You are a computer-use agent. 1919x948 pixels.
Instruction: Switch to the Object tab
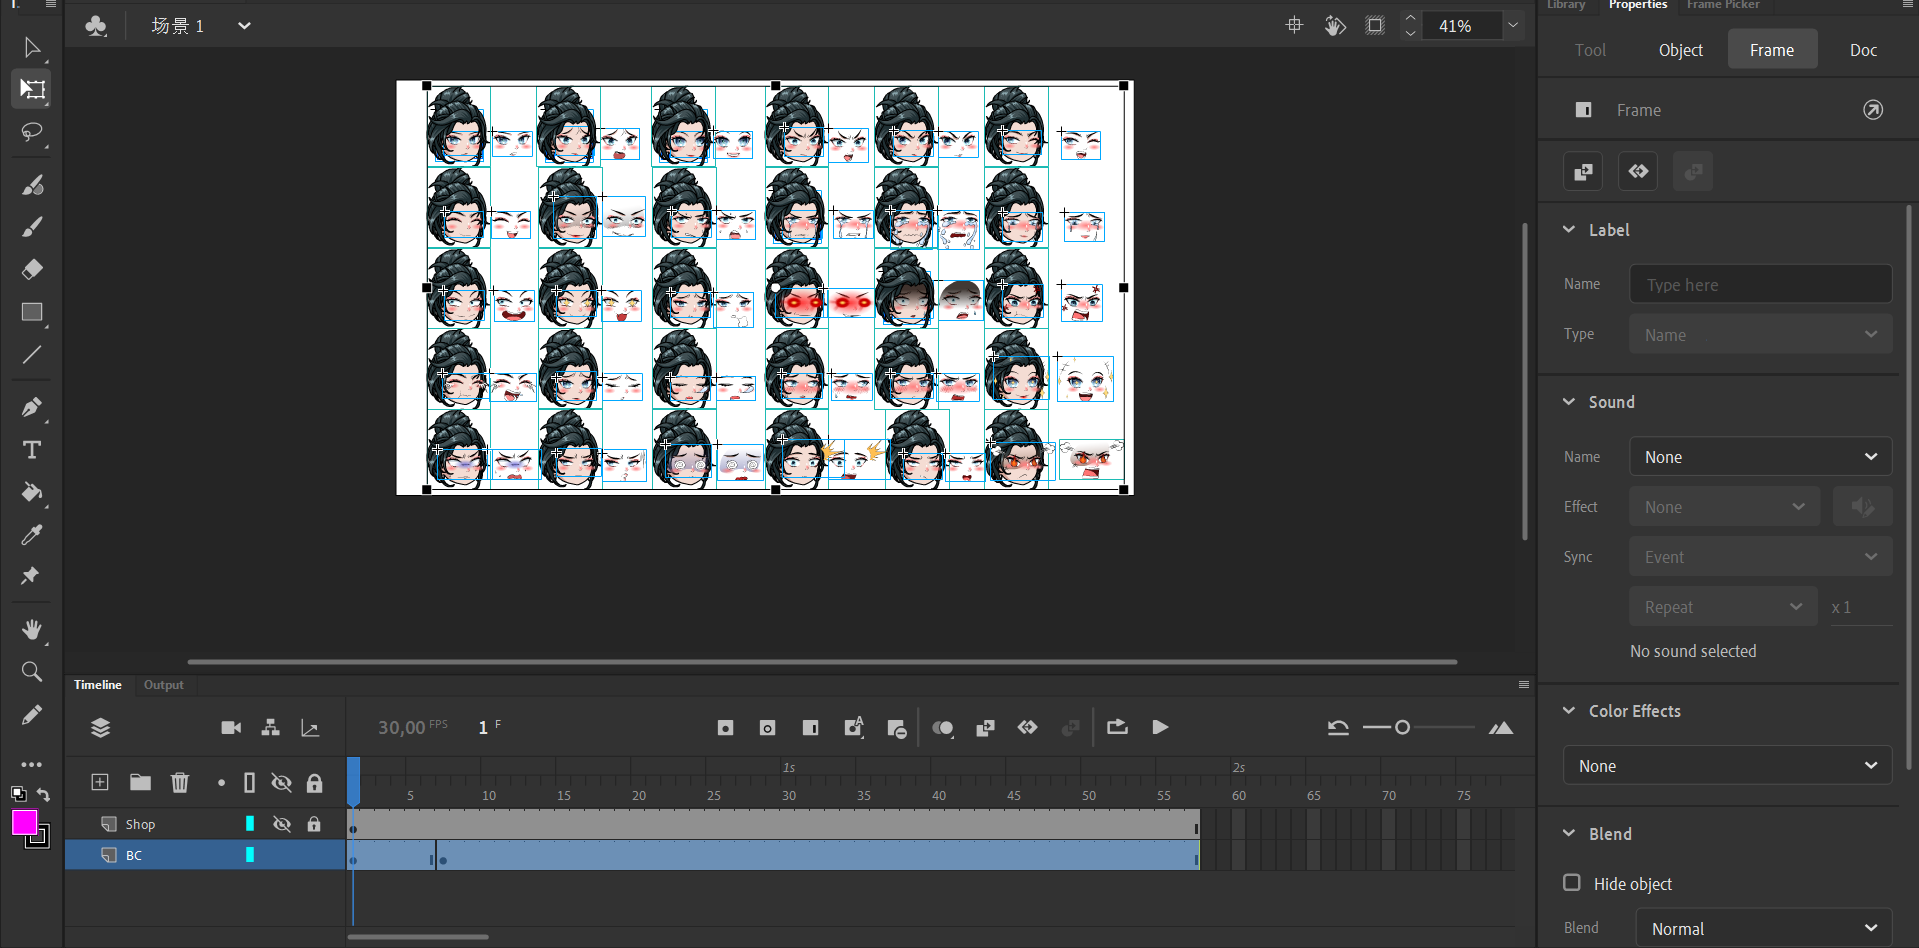1680,50
